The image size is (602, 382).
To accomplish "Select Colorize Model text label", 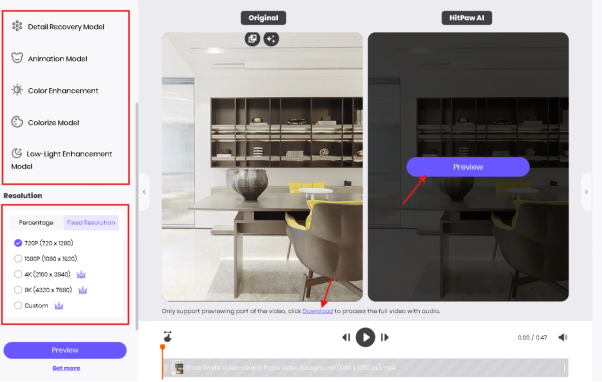I will coord(53,122).
